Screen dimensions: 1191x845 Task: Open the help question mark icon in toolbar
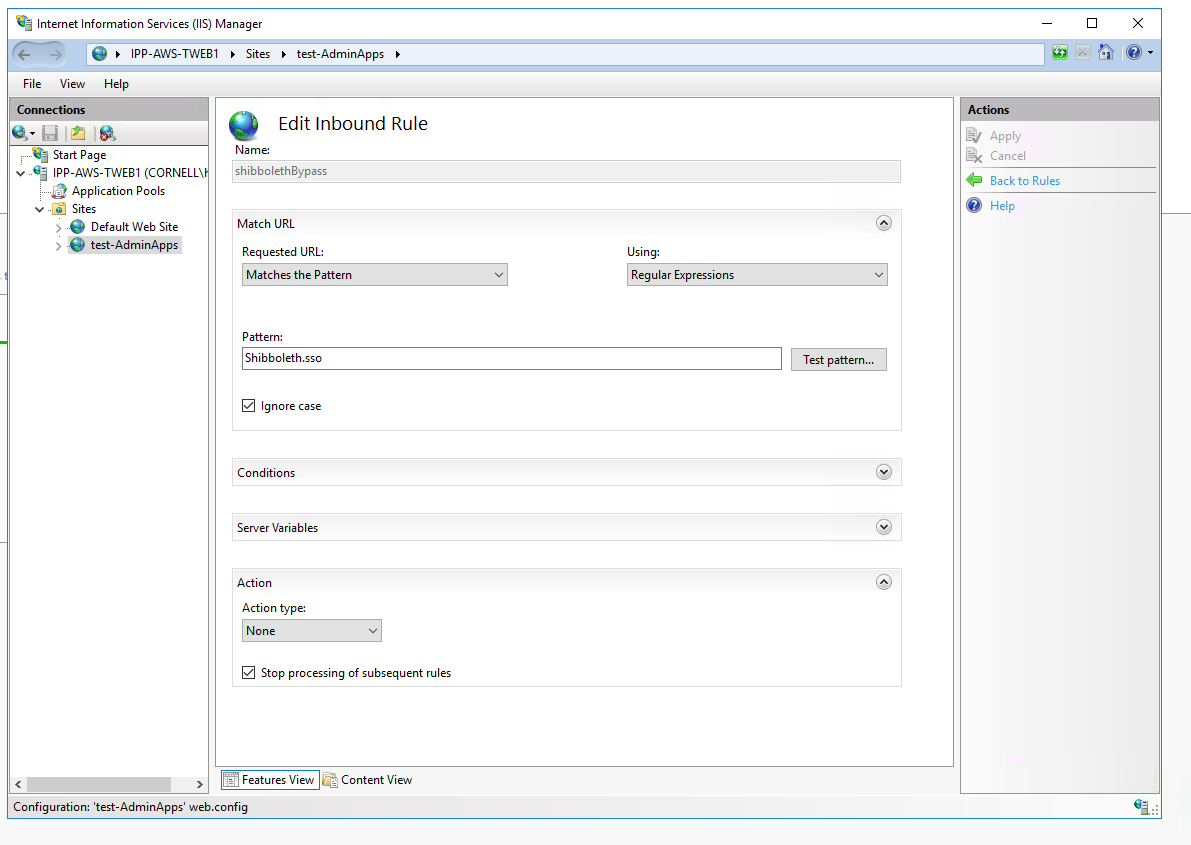(x=1133, y=52)
